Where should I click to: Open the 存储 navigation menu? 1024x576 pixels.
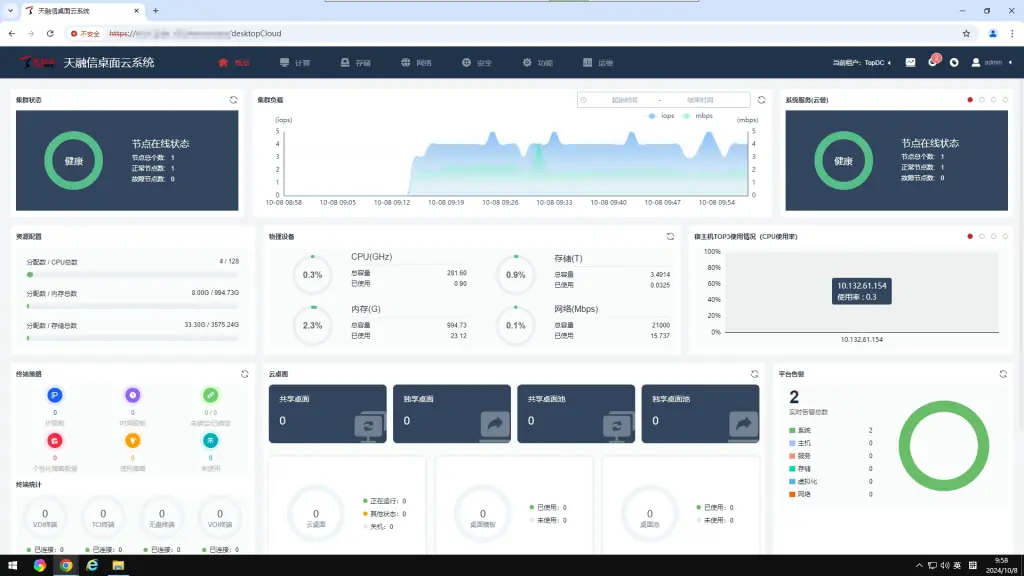pyautogui.click(x=355, y=63)
